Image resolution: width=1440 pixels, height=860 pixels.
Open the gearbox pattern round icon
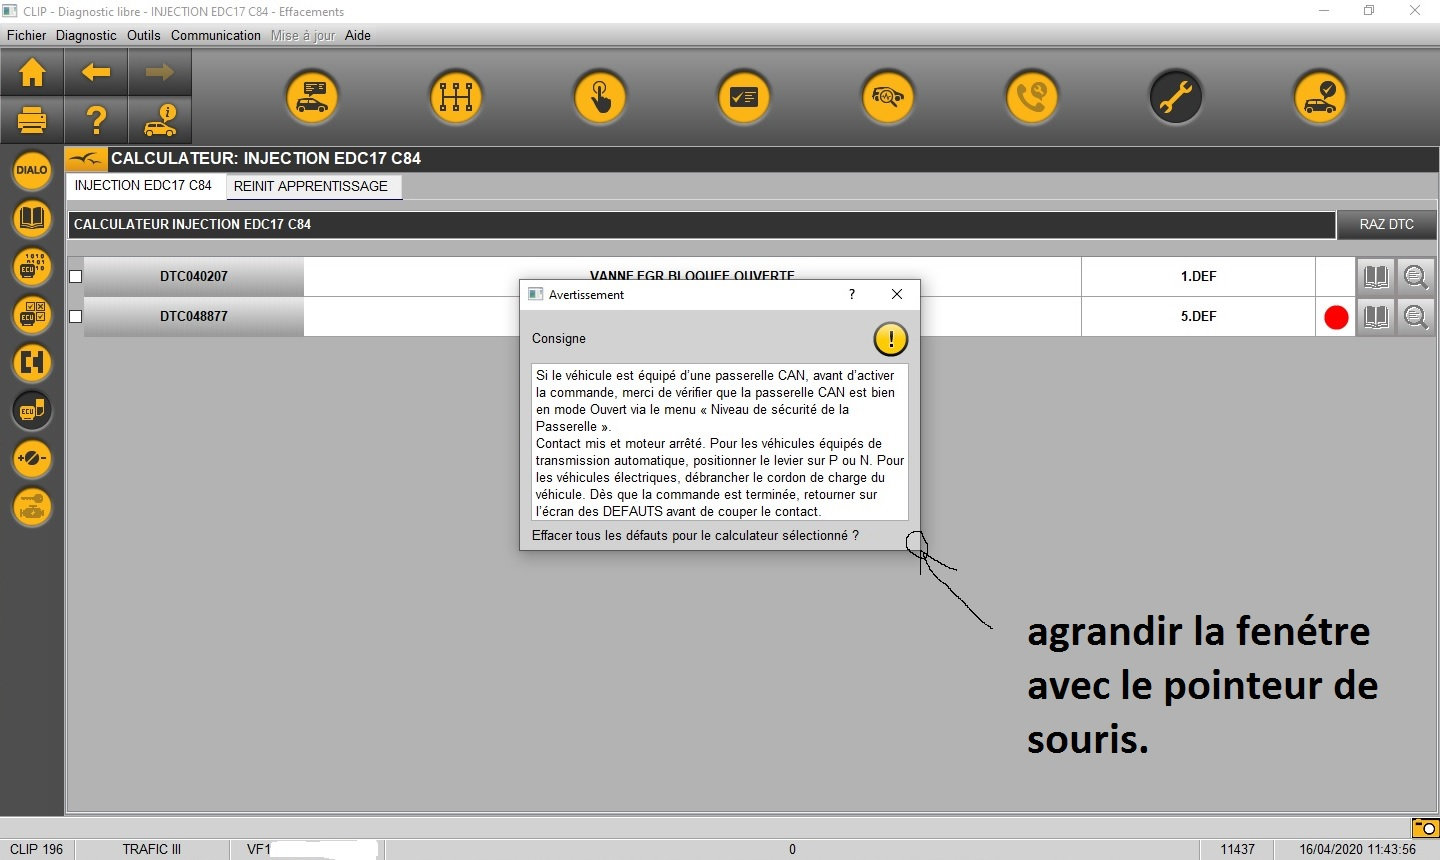[456, 97]
